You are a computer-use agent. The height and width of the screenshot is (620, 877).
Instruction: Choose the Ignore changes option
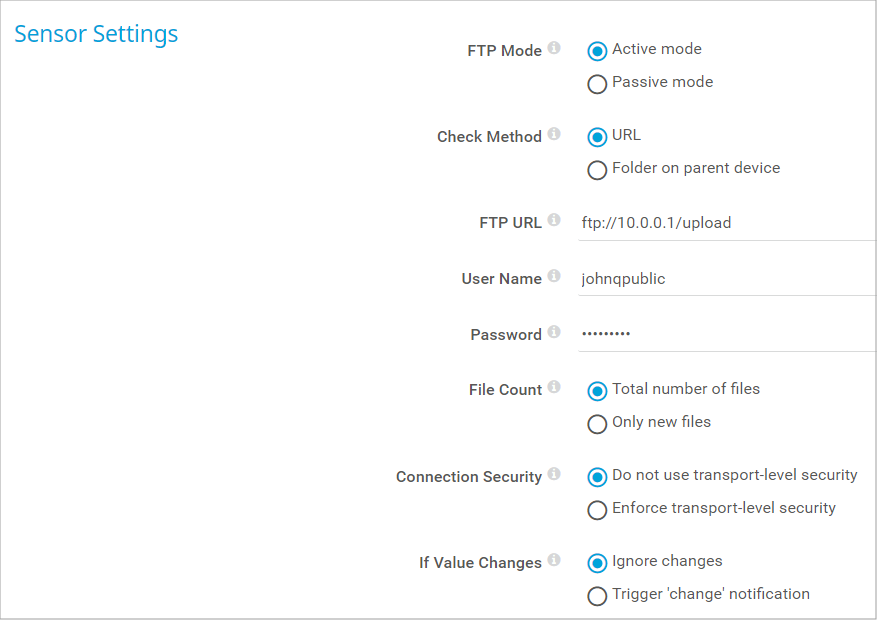597,563
